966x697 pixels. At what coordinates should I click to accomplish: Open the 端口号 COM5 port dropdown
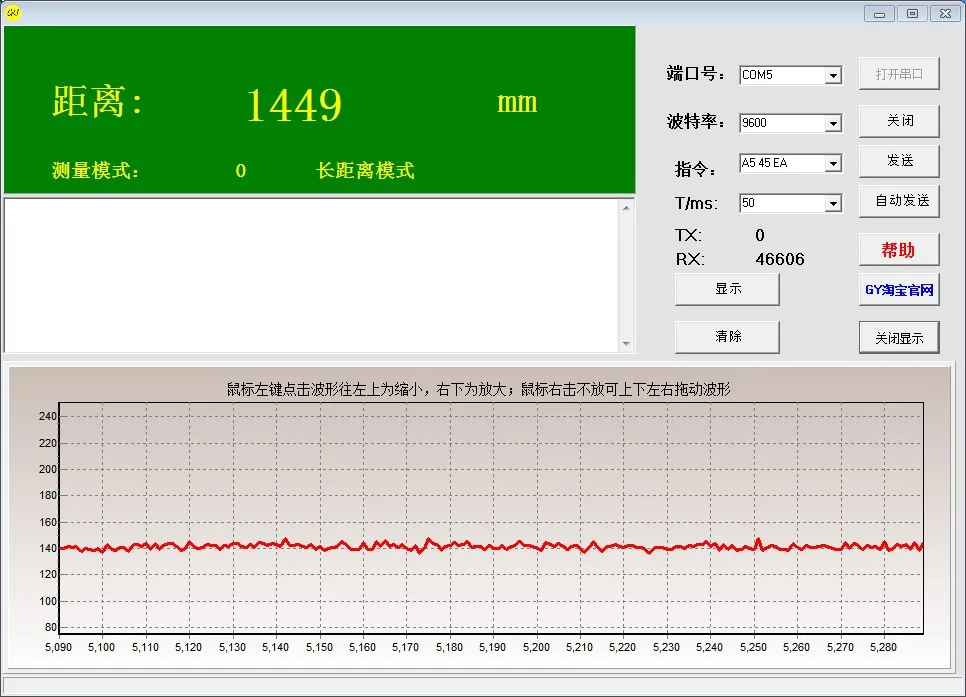(x=834, y=74)
